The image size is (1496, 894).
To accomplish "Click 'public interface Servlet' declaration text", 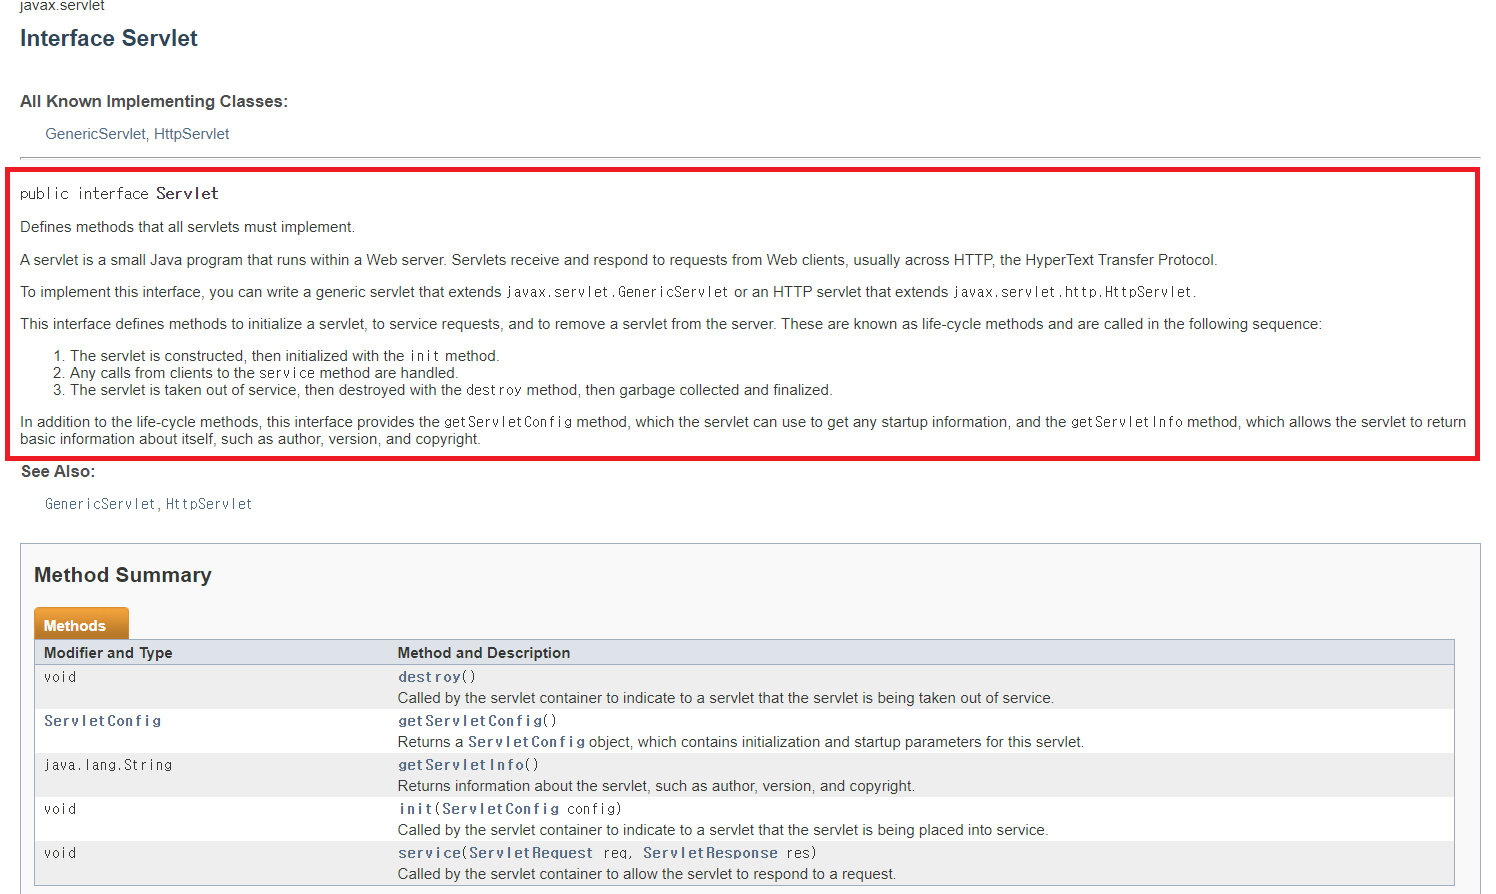I will [119, 194].
